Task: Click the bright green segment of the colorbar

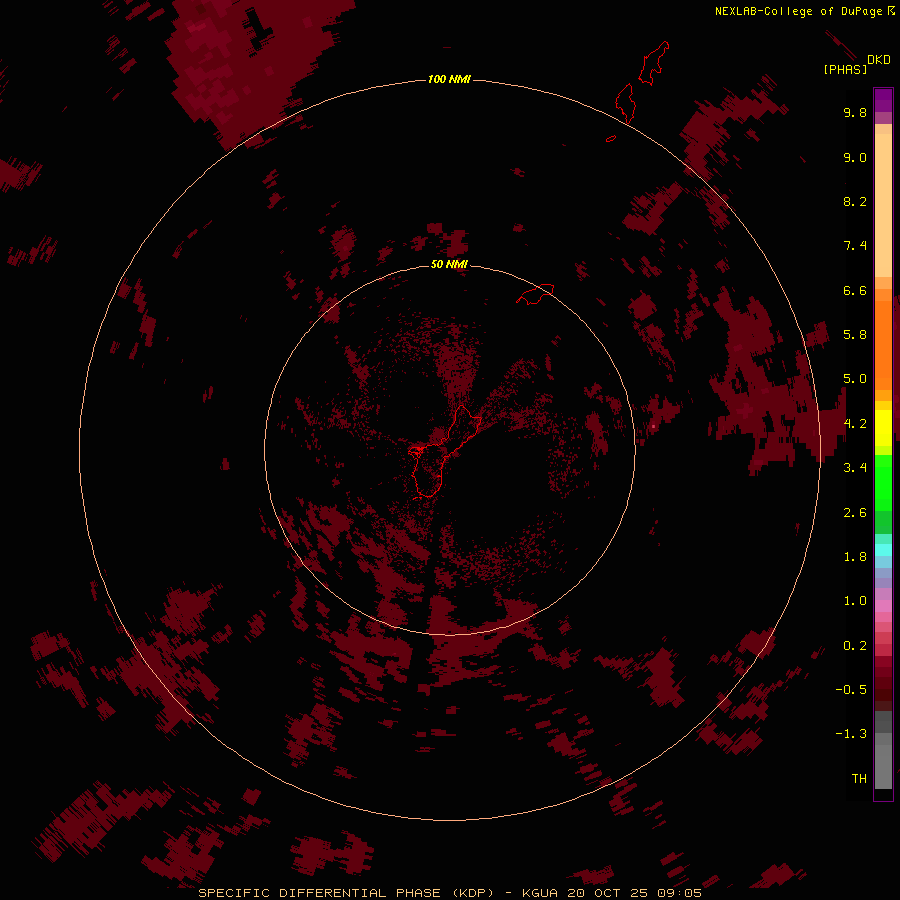Action: (x=883, y=482)
